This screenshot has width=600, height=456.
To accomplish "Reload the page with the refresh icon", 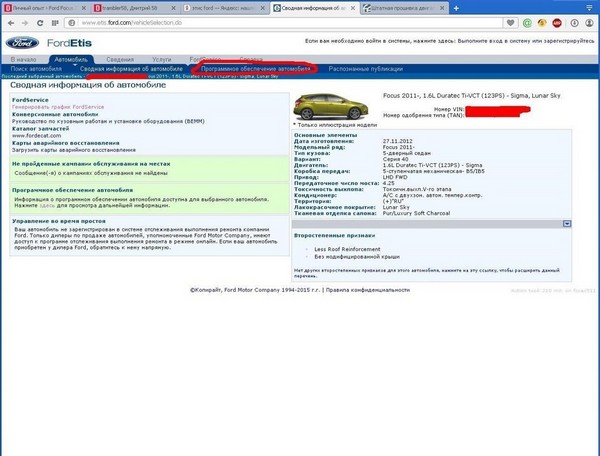I will pyautogui.click(x=40, y=23).
